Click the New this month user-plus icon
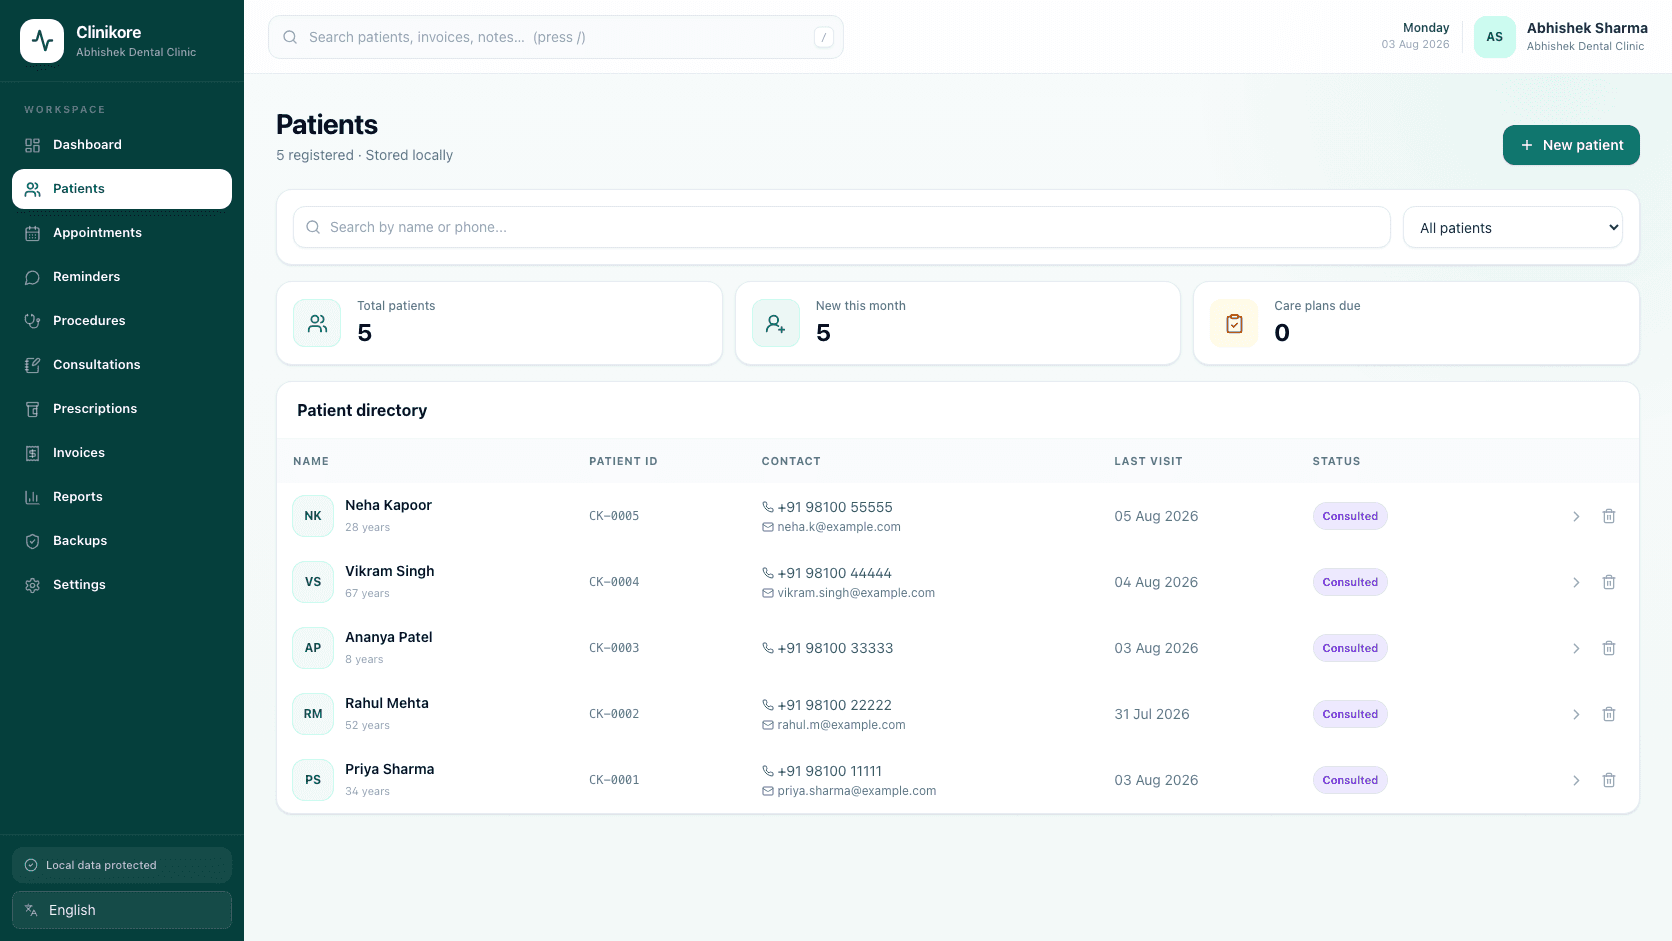The image size is (1672, 941). tap(776, 323)
